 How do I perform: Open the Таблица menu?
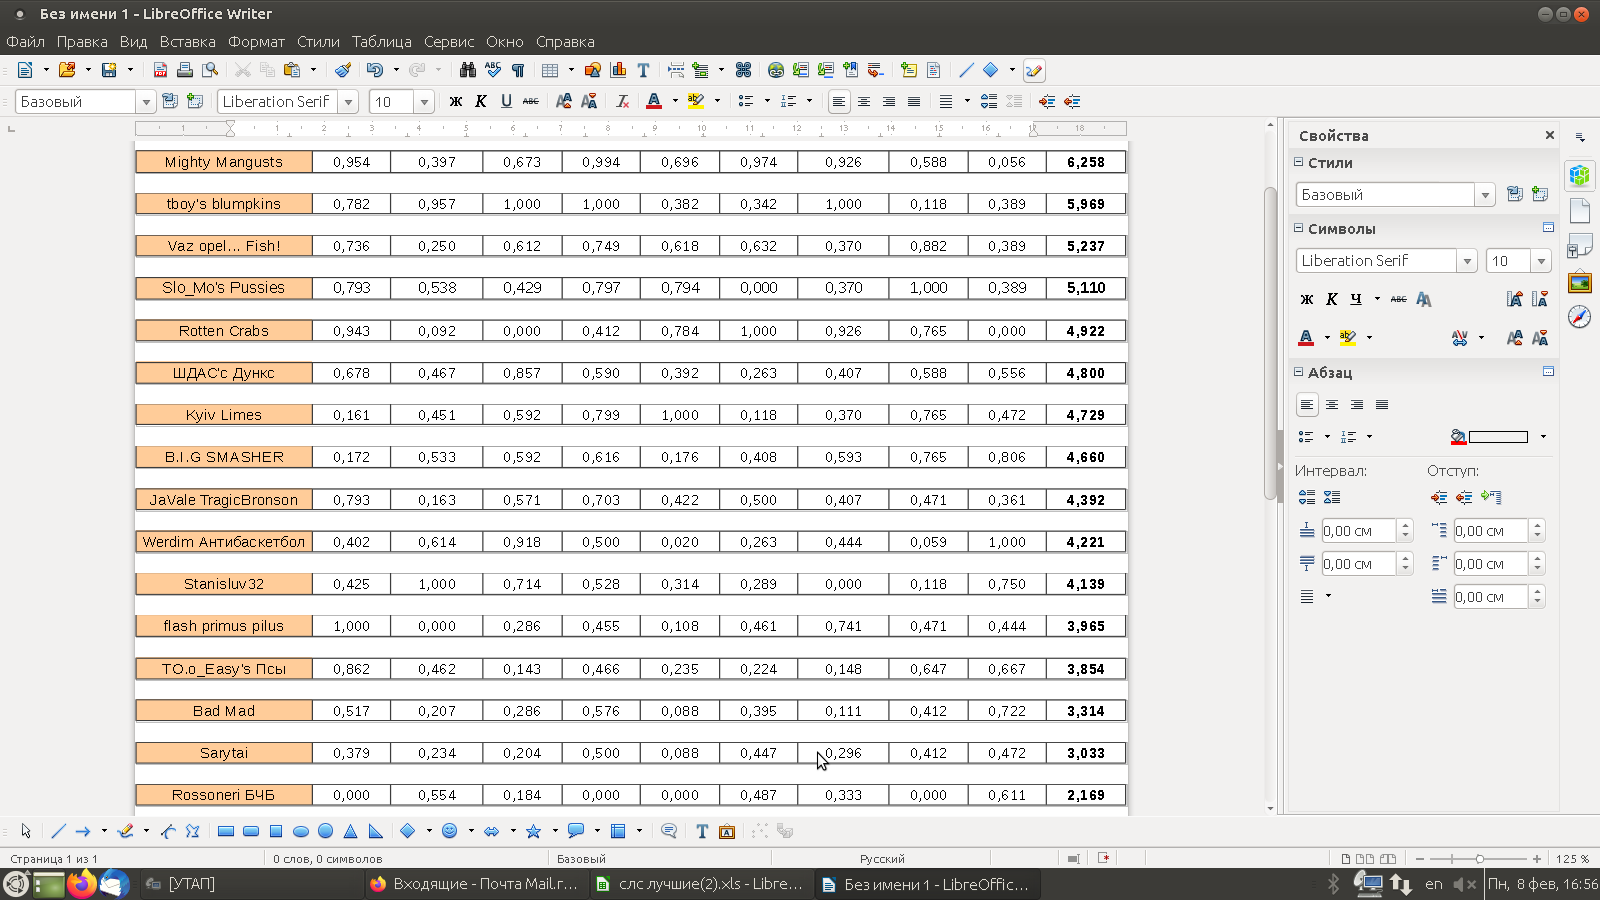[x=381, y=42]
